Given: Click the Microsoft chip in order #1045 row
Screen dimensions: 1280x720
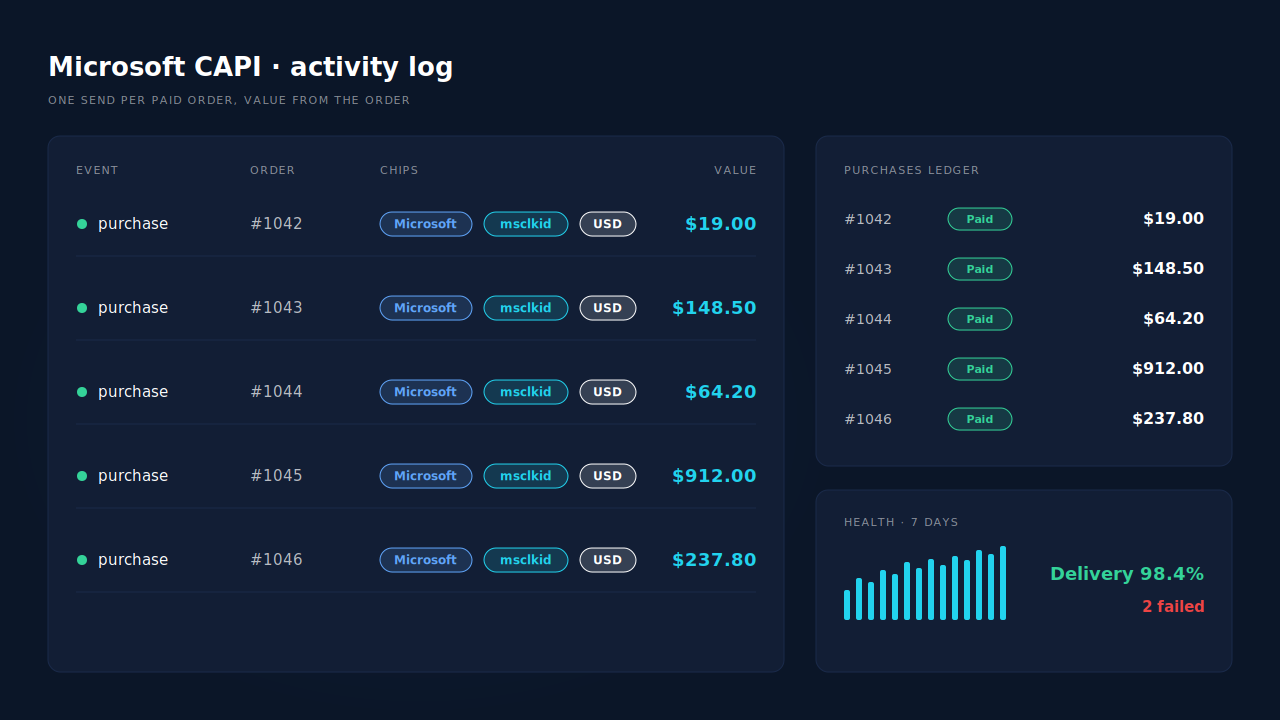Looking at the screenshot, I should [x=426, y=476].
